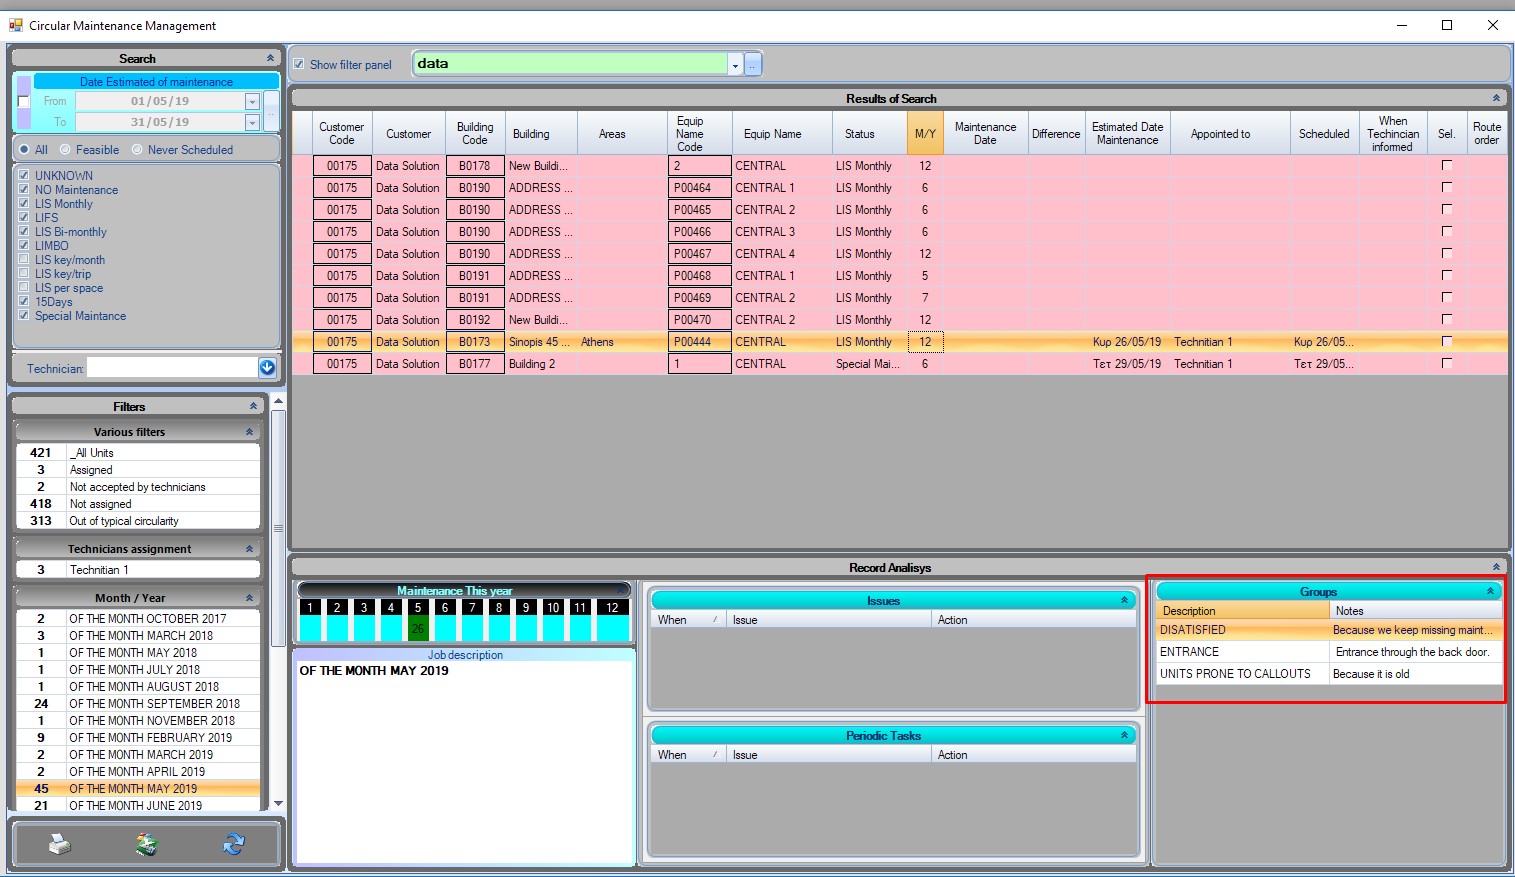The width and height of the screenshot is (1515, 877).
Task: Click the blue refresh arrows icon
Action: click(x=234, y=845)
